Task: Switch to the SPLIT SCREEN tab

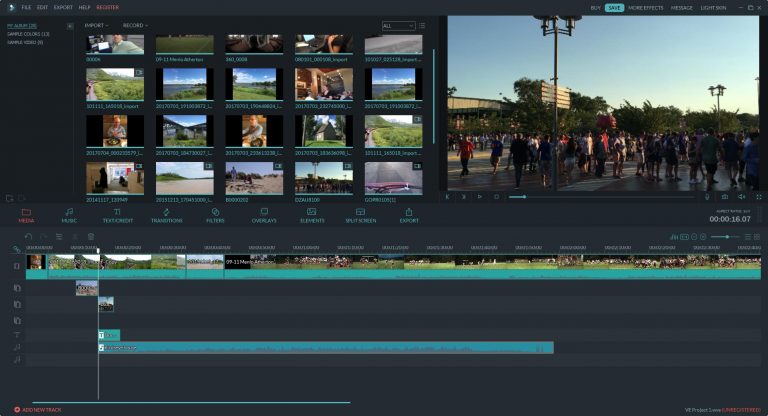Action: [360, 215]
